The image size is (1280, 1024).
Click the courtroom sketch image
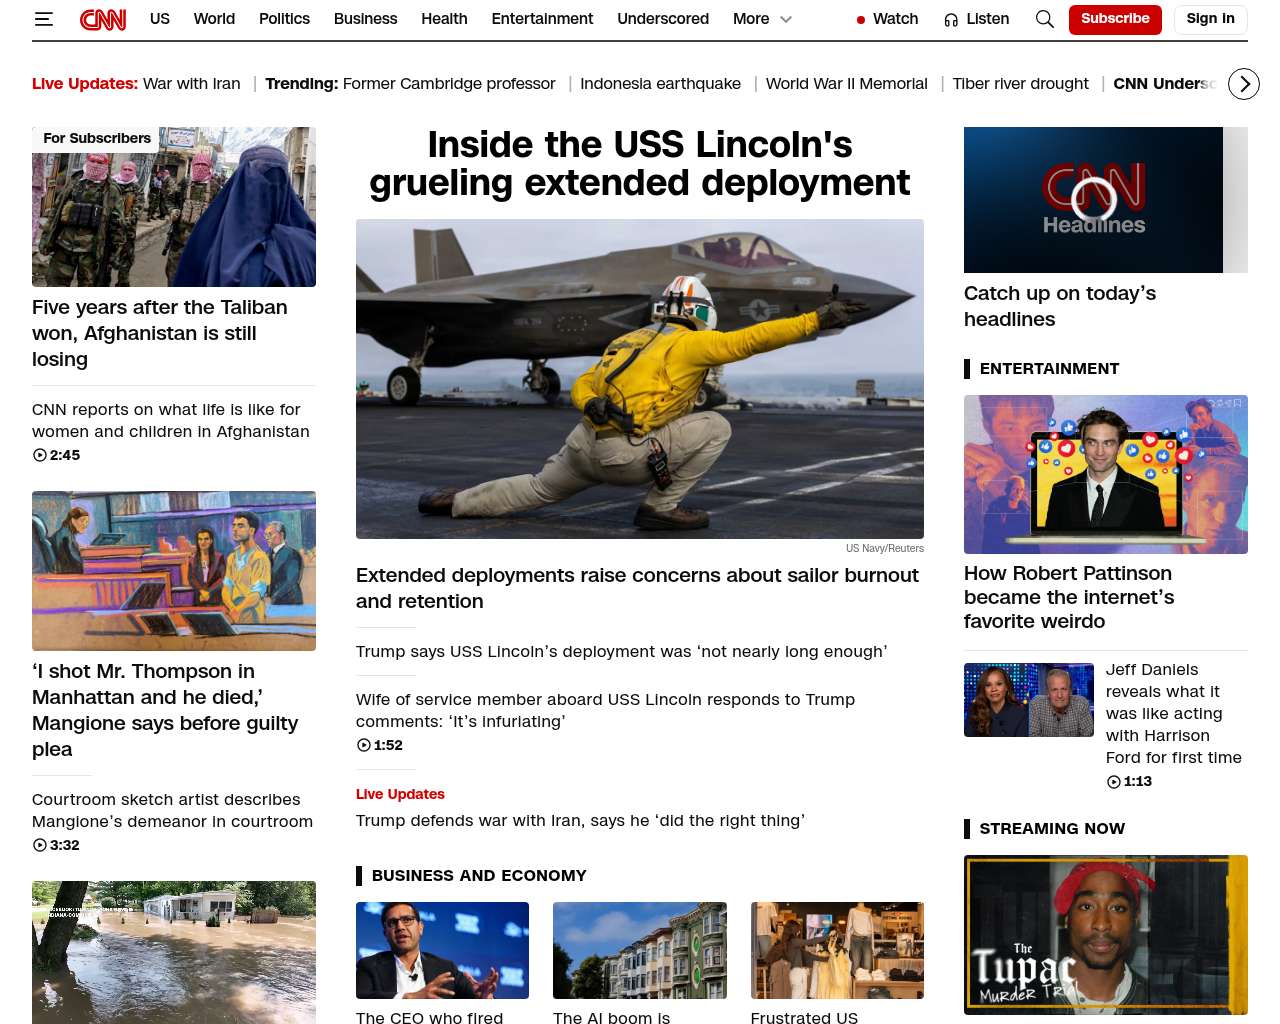coord(174,571)
